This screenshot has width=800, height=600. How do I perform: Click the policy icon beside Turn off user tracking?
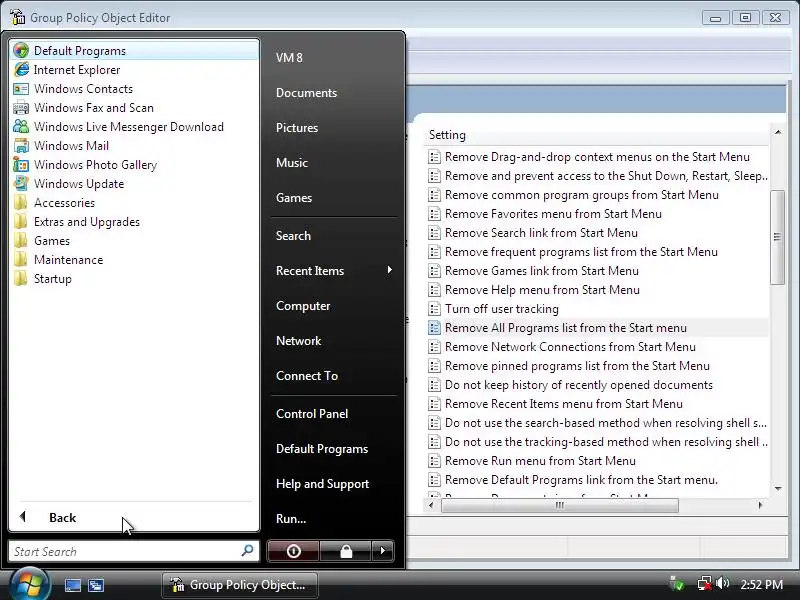coord(434,309)
